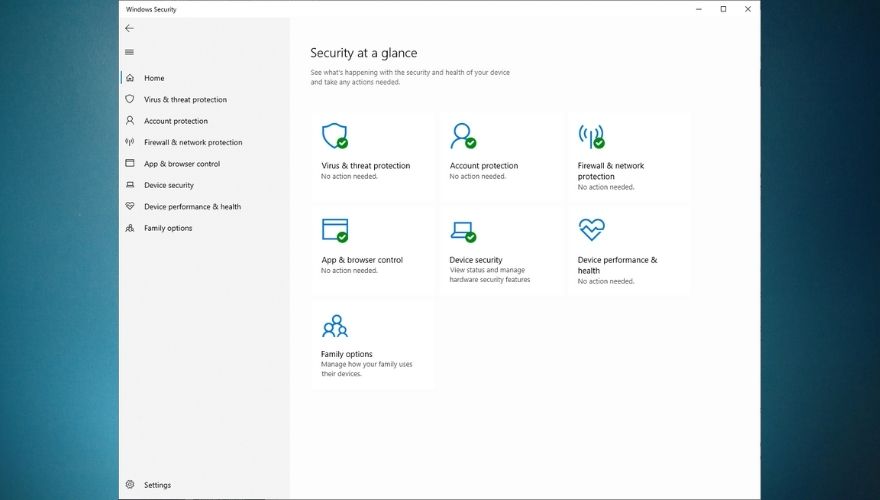Click 'View status and manage hardware security features' text
The width and height of the screenshot is (880, 500).
coord(489,274)
